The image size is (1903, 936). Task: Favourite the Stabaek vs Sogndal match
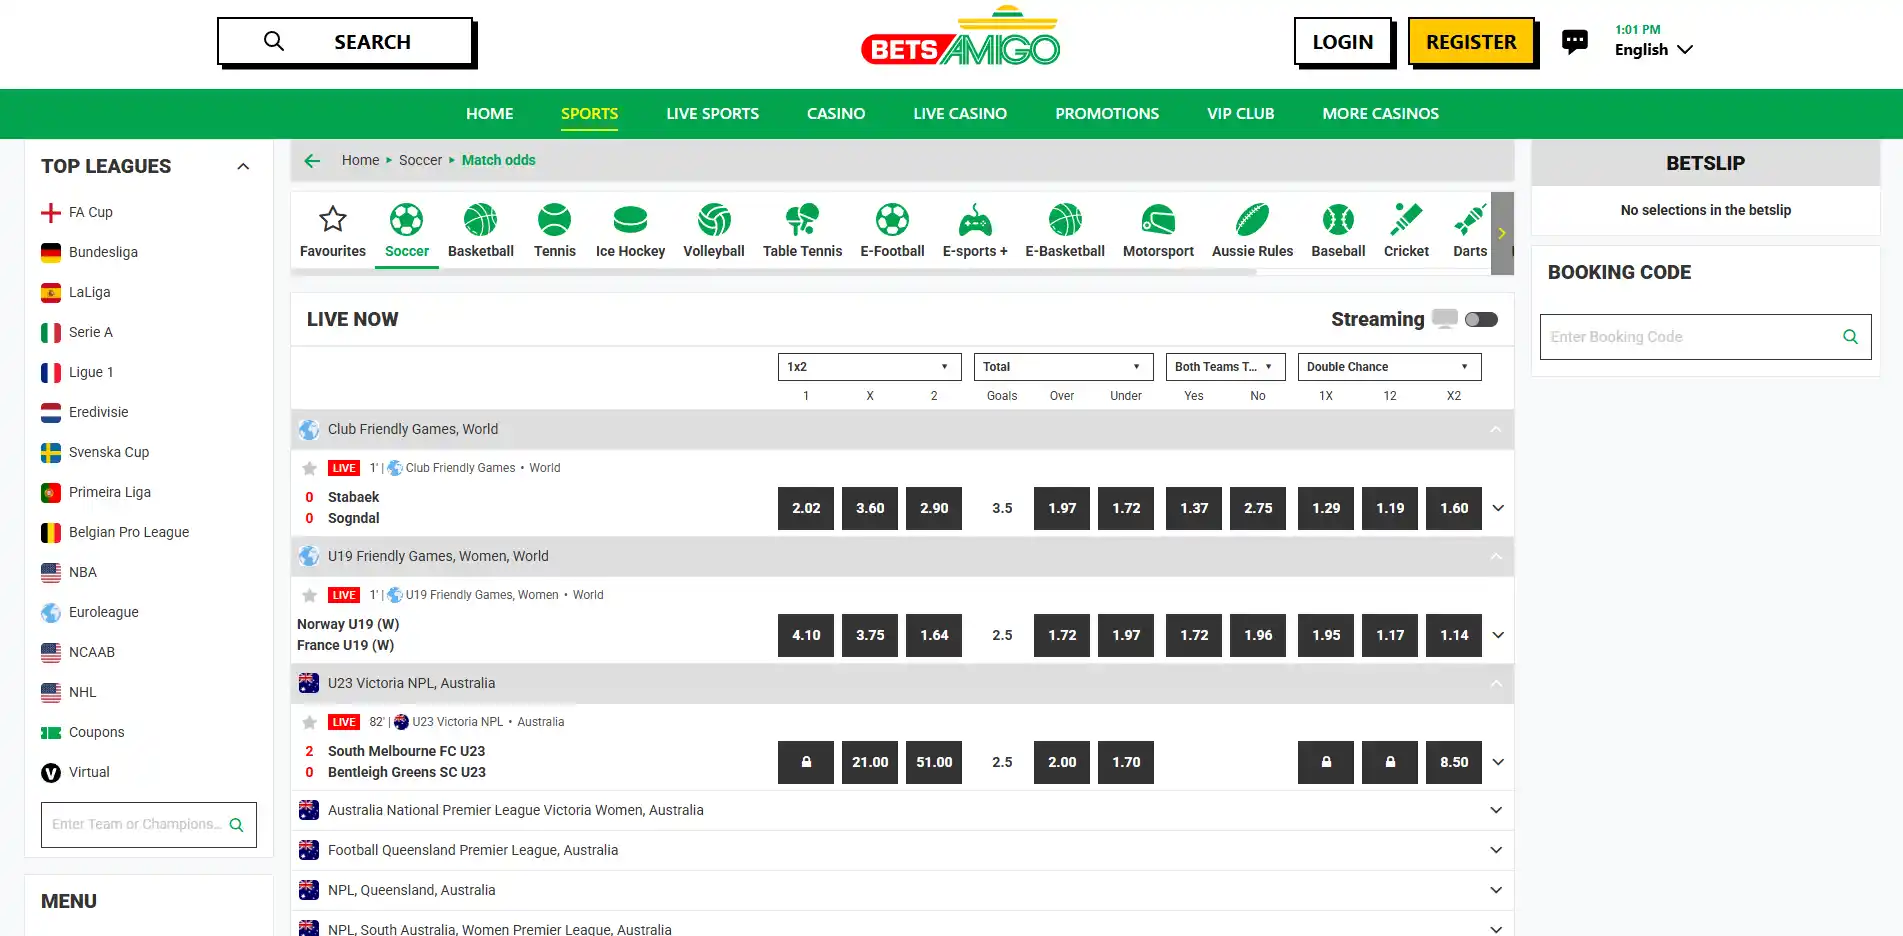[310, 468]
